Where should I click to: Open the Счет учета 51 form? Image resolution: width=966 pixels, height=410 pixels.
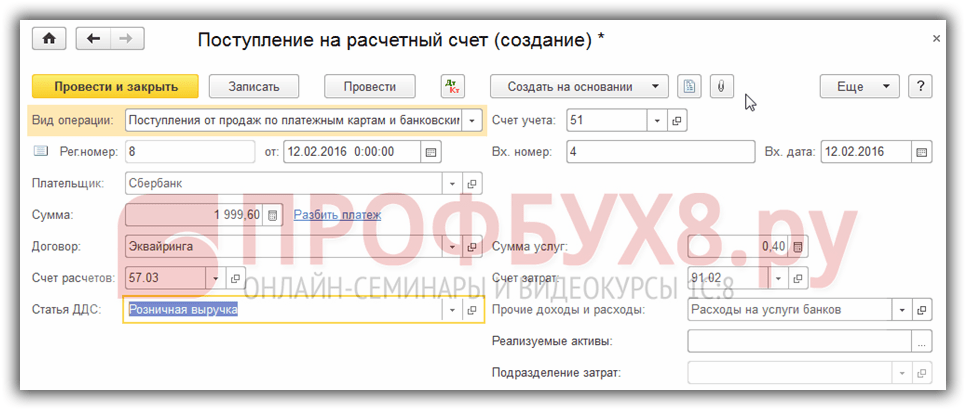(x=678, y=121)
